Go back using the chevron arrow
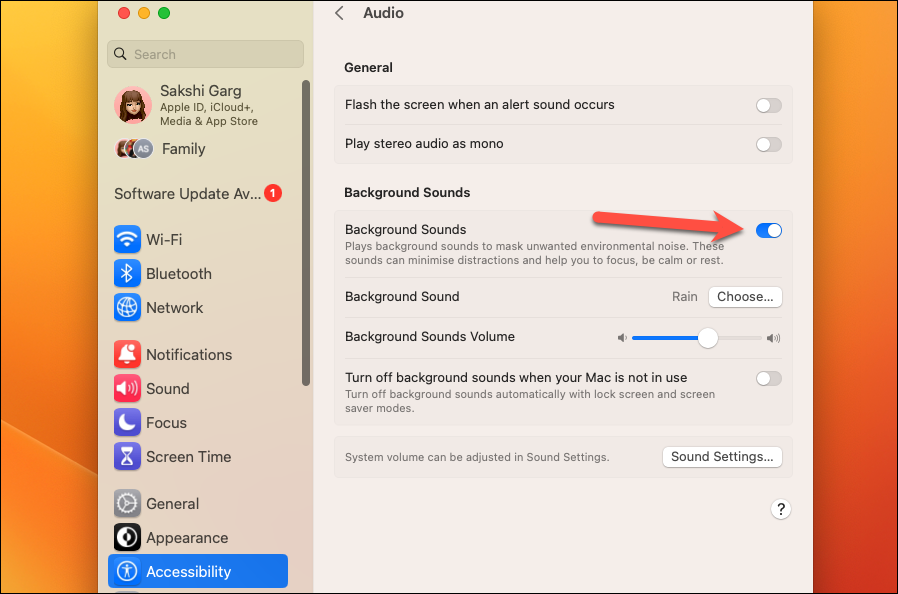This screenshot has height=594, width=898. [x=340, y=13]
